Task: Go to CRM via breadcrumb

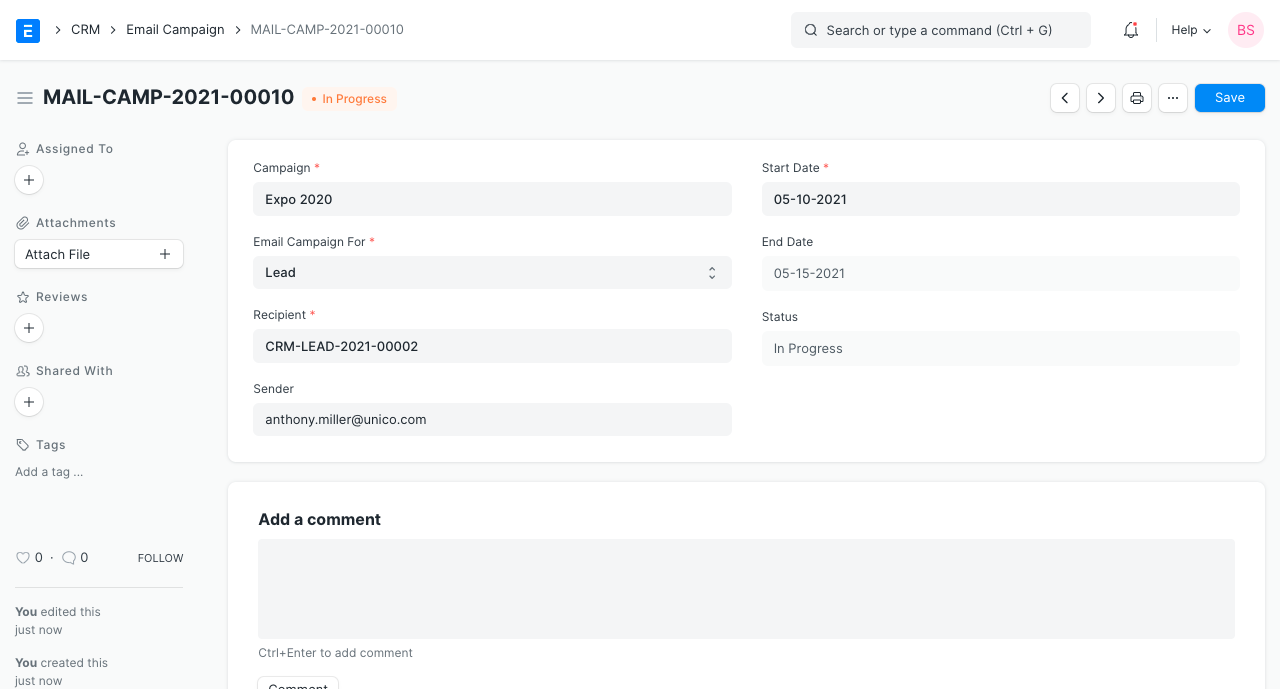Action: click(85, 29)
